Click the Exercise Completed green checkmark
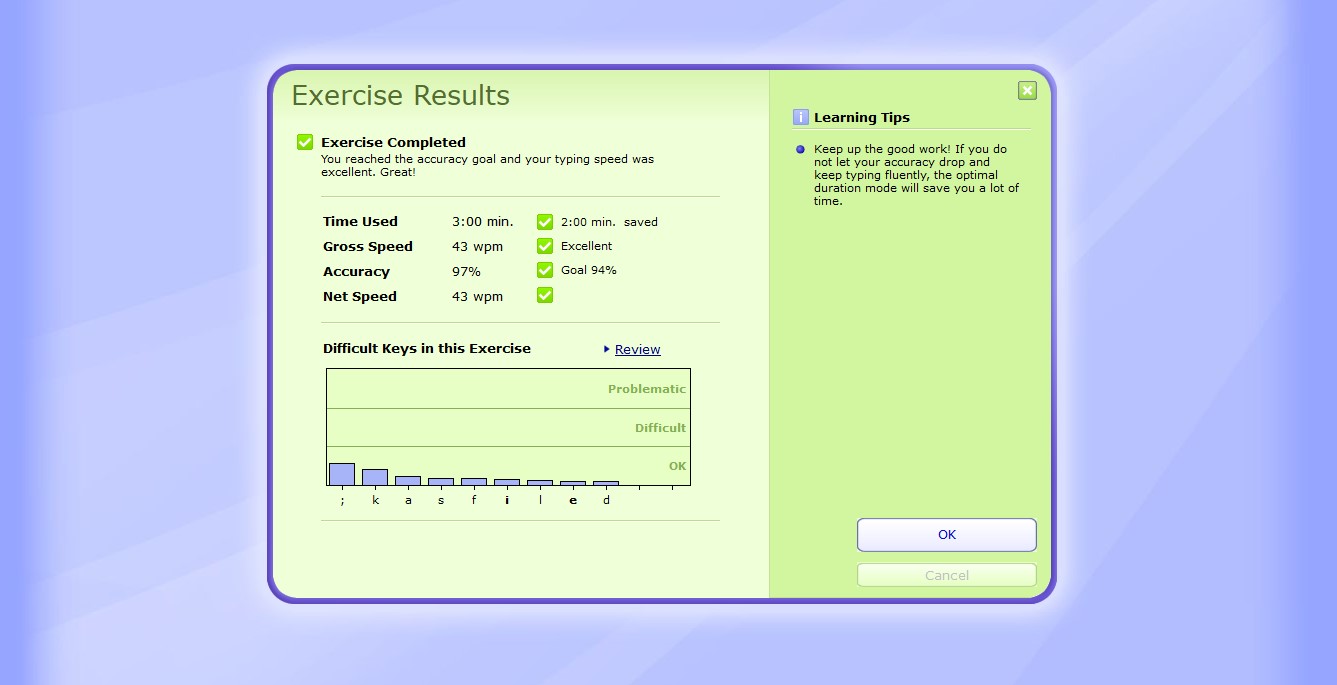Screen dimensions: 1337x685 pos(305,142)
